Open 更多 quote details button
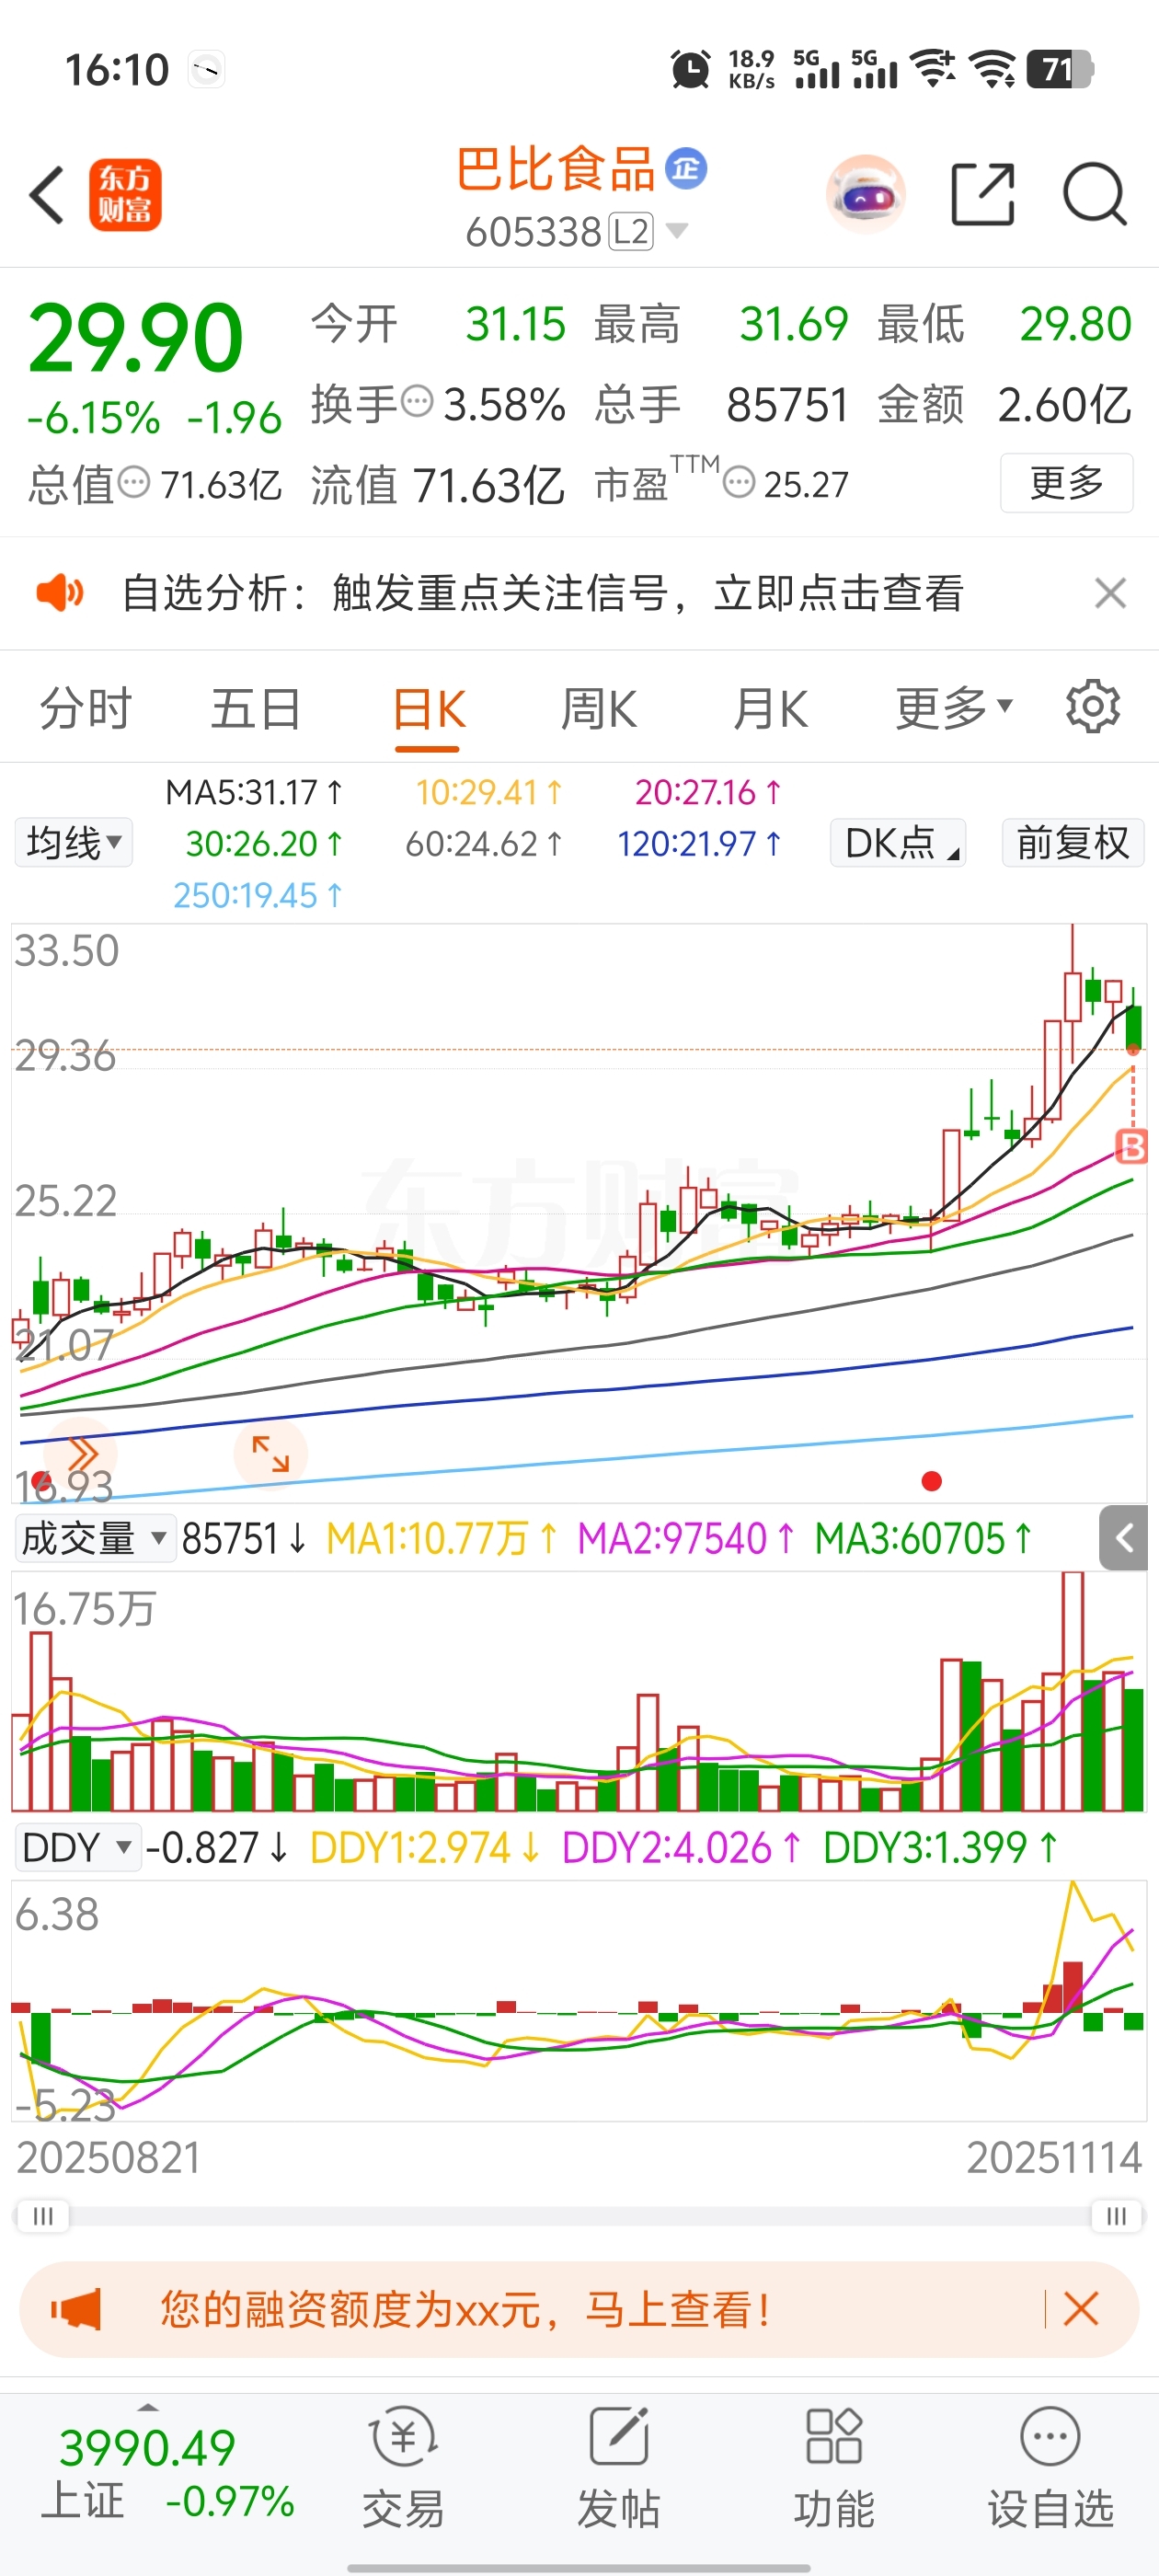This screenshot has height=2576, width=1159. [x=1066, y=483]
